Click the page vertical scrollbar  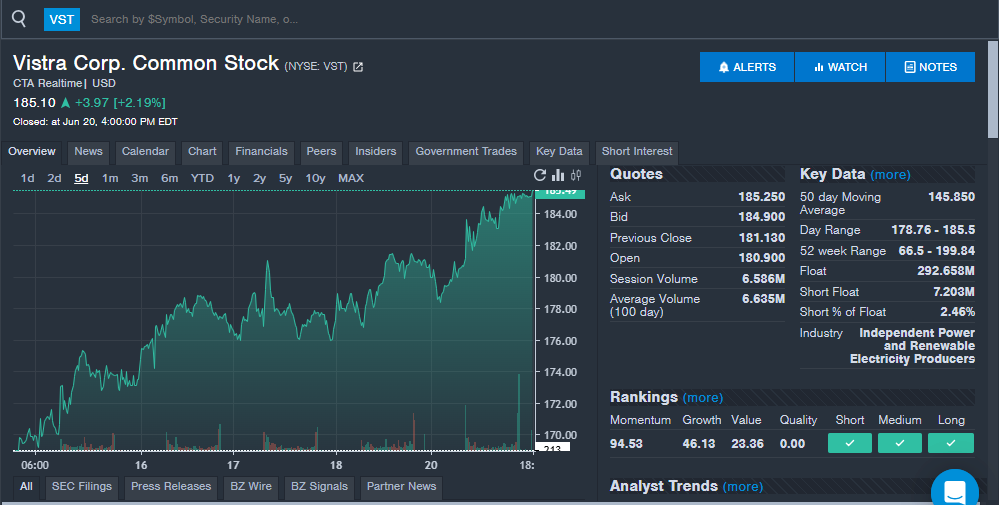pos(993,89)
